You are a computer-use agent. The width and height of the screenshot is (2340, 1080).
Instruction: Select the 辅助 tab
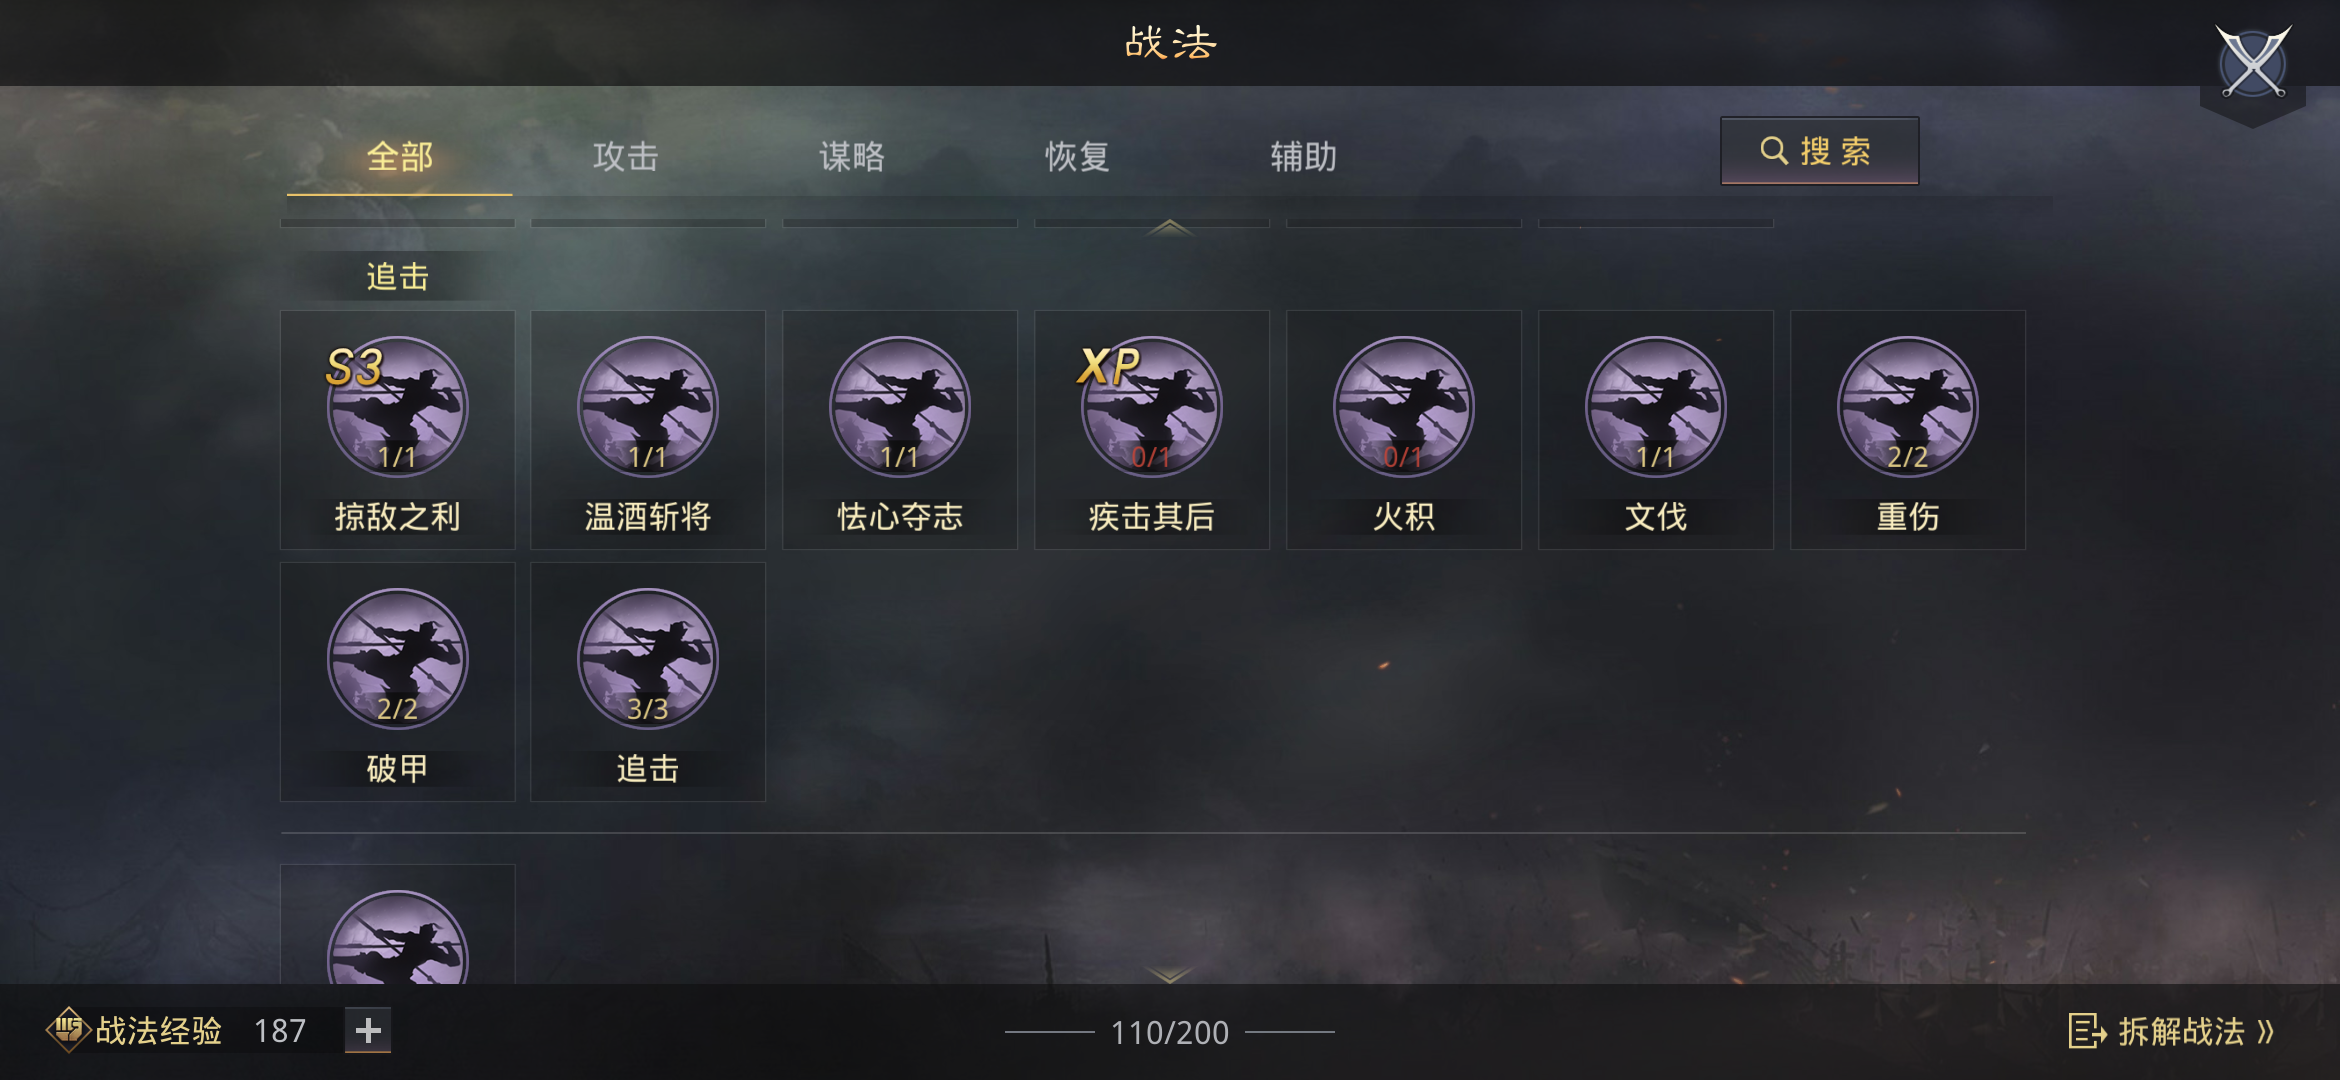pyautogui.click(x=1303, y=156)
